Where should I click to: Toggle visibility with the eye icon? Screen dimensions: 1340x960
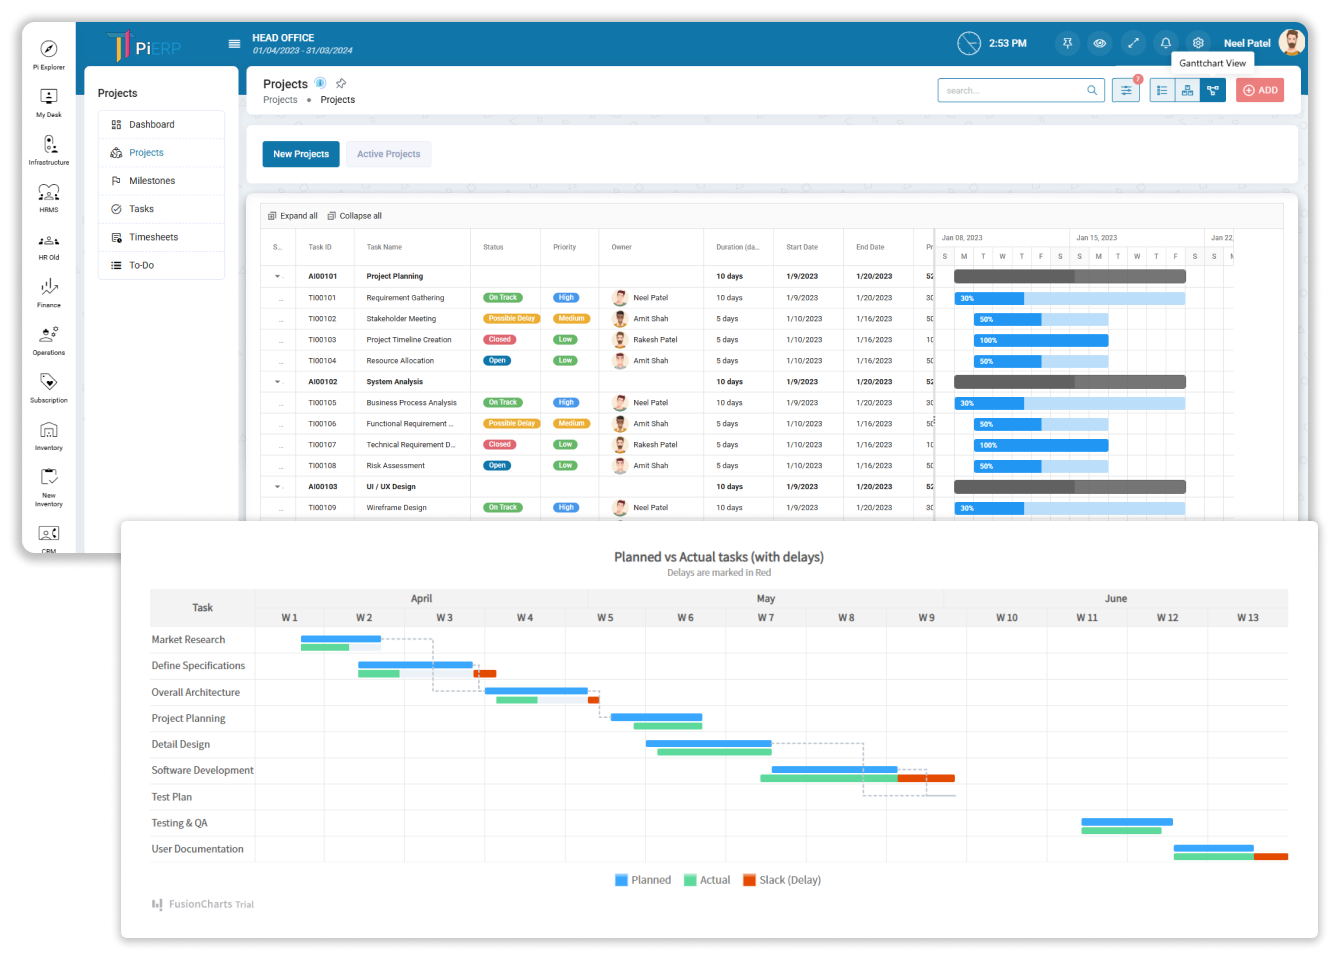[x=1100, y=43]
